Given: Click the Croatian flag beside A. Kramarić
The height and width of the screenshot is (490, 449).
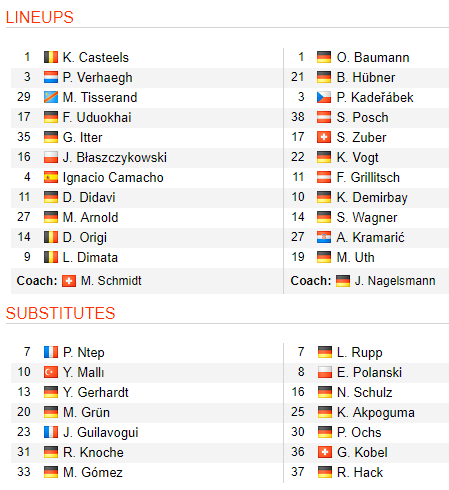Looking at the screenshot, I should (x=324, y=237).
